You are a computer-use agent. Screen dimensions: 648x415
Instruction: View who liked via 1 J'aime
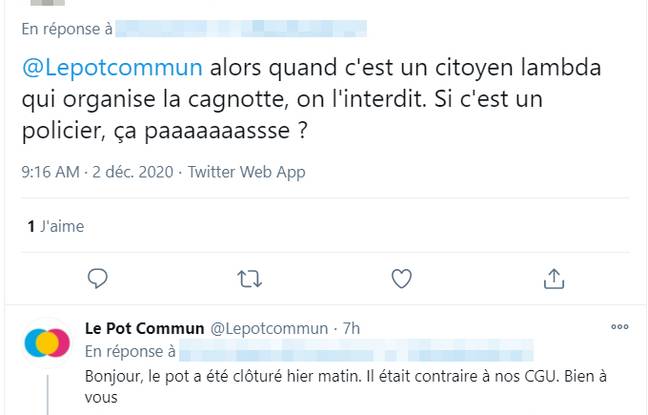56,227
